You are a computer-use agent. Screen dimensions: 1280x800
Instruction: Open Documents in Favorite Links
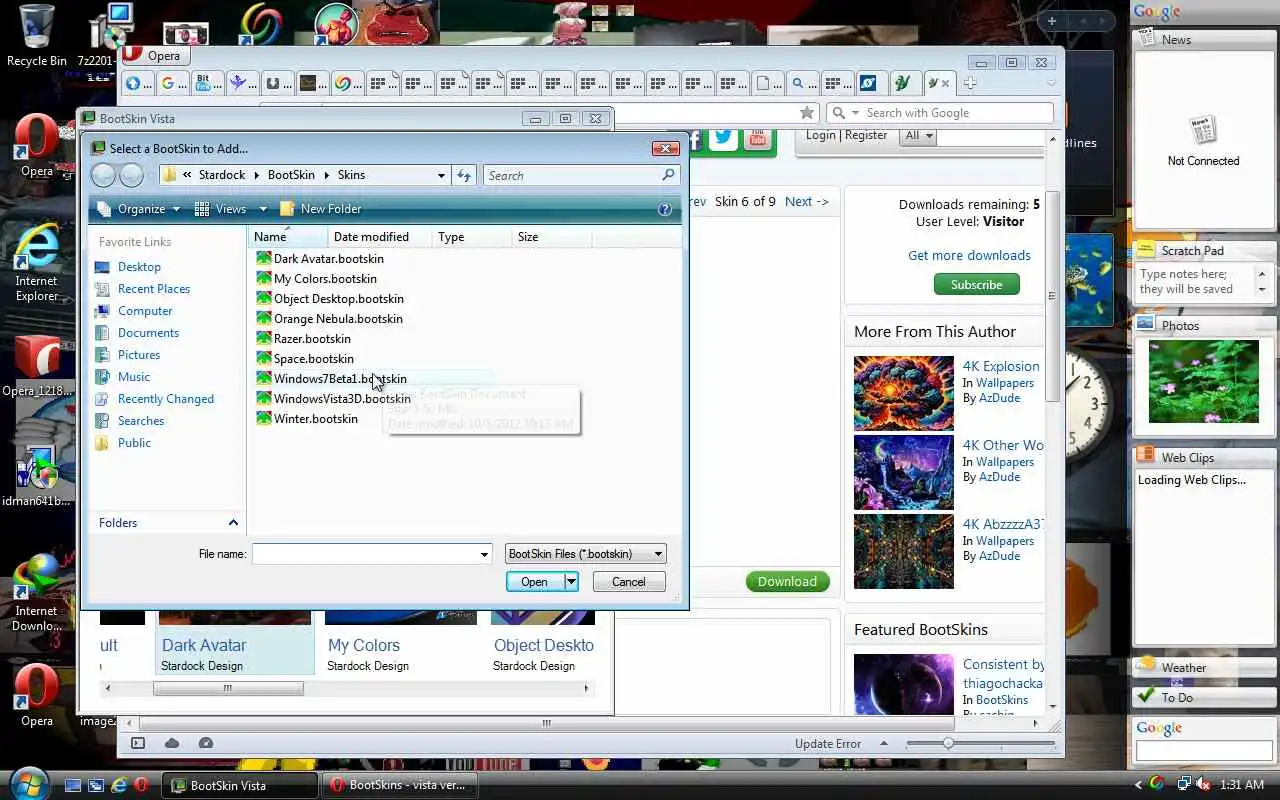pos(148,333)
